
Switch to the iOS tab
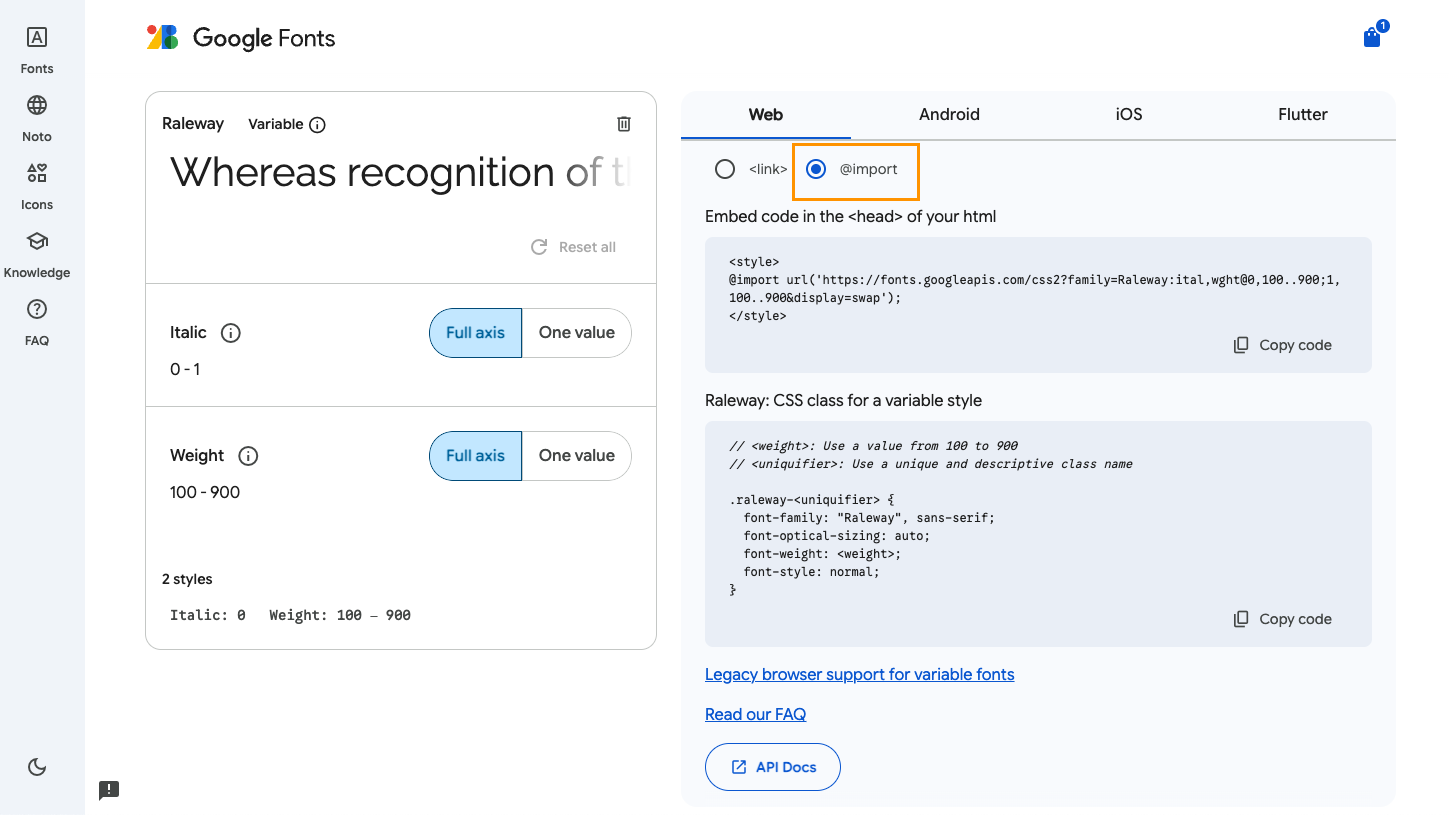coord(1129,114)
